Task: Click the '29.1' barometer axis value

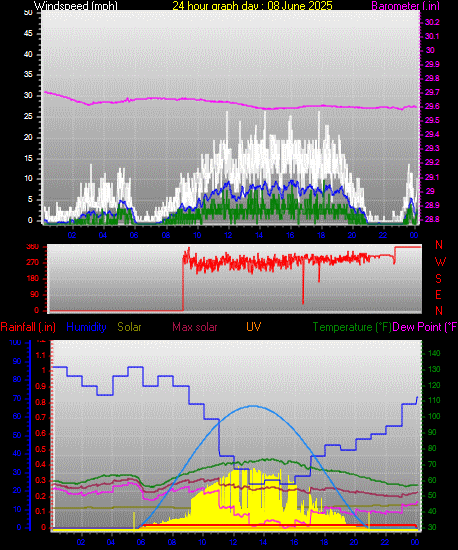Action: point(432,177)
